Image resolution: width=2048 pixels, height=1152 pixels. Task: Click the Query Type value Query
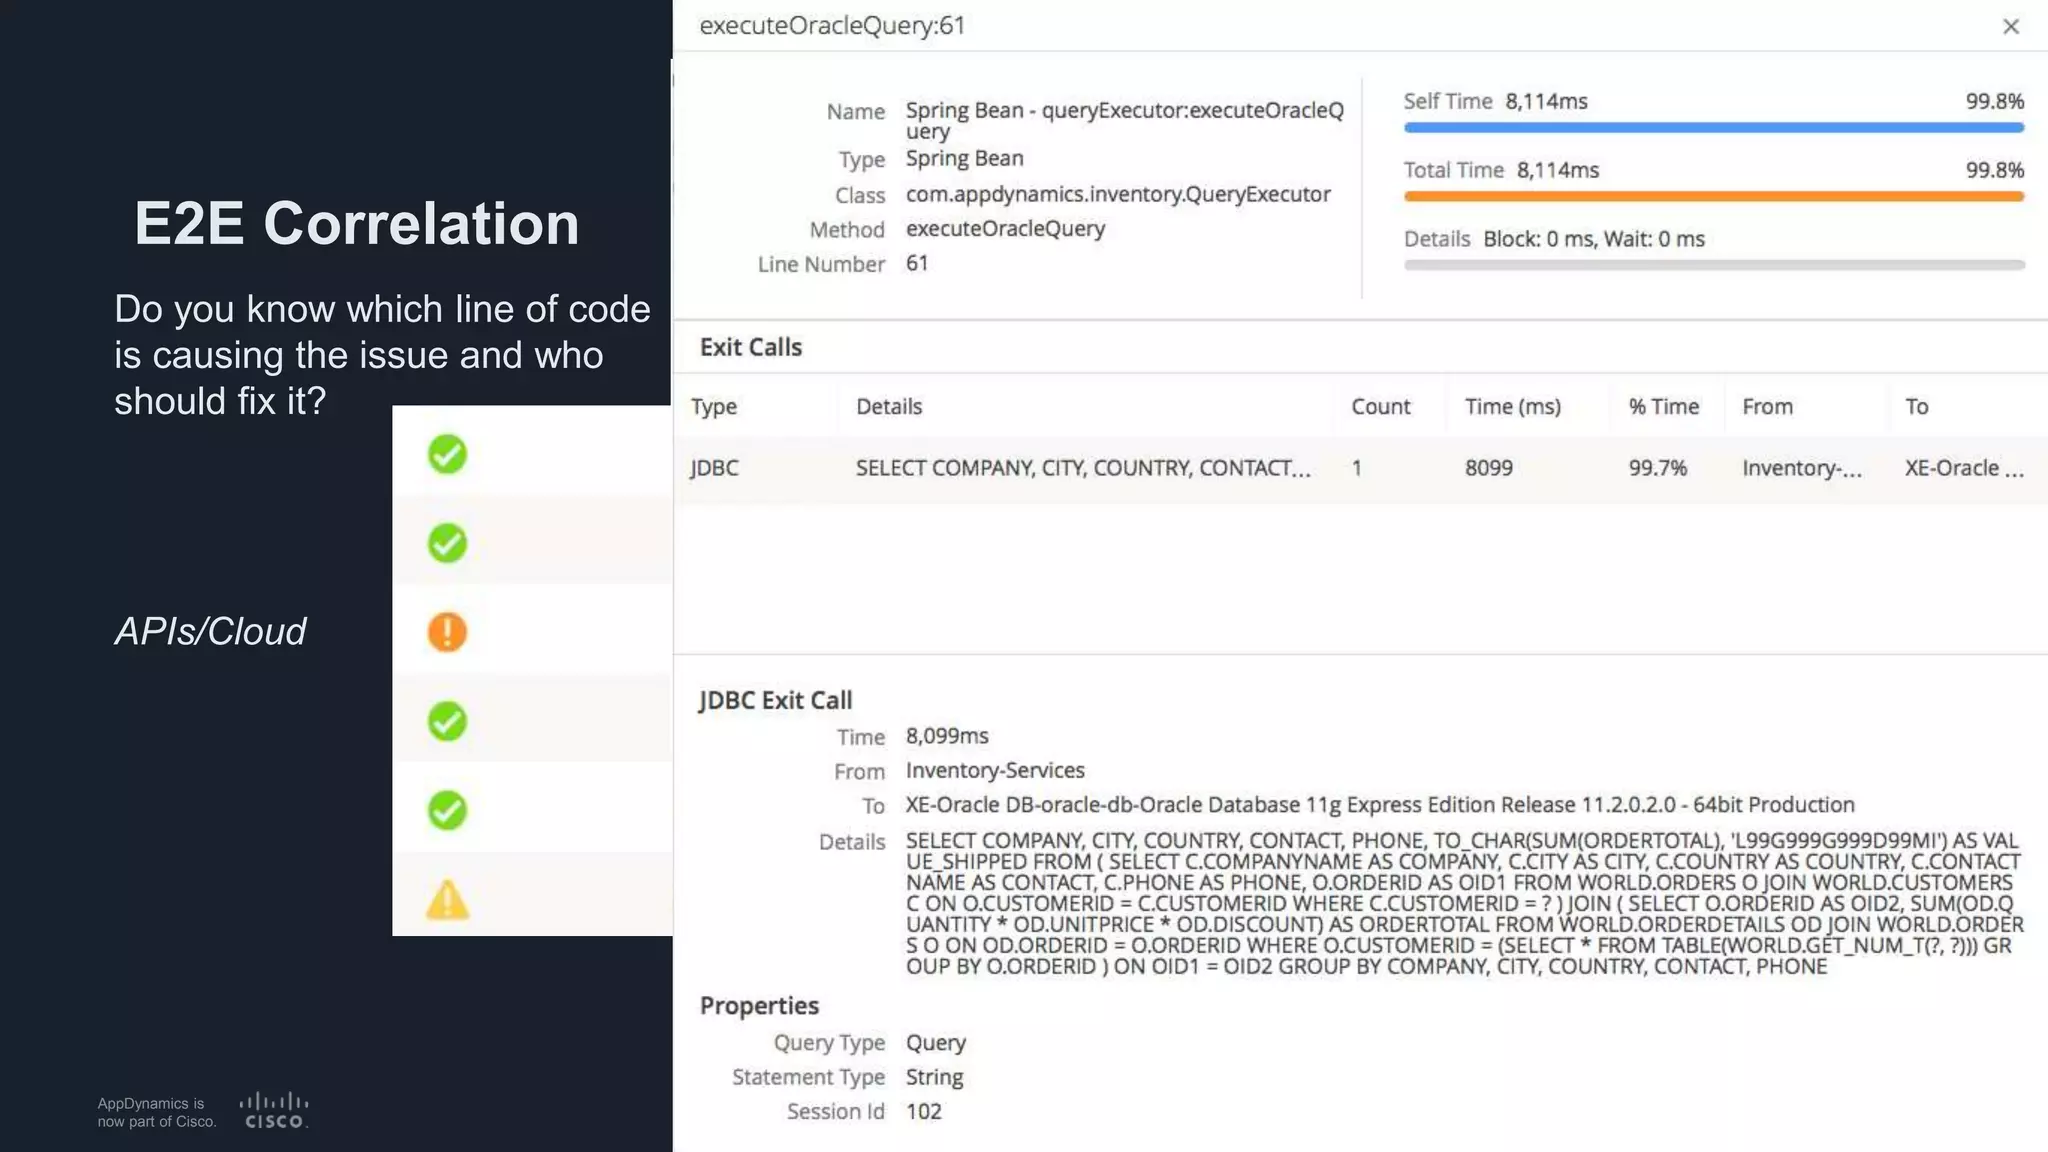tap(936, 1043)
